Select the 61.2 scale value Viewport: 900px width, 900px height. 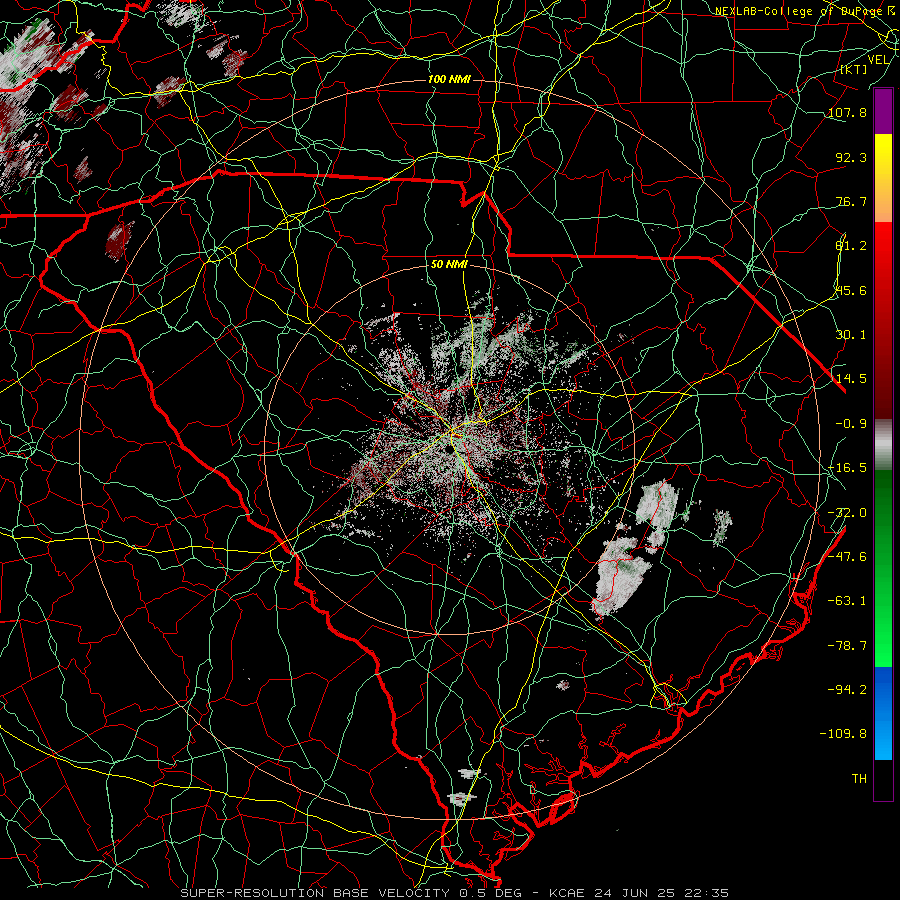[x=851, y=246]
